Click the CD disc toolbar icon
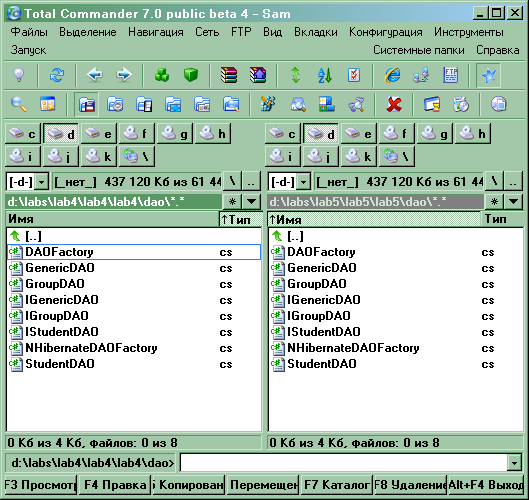 (x=461, y=104)
